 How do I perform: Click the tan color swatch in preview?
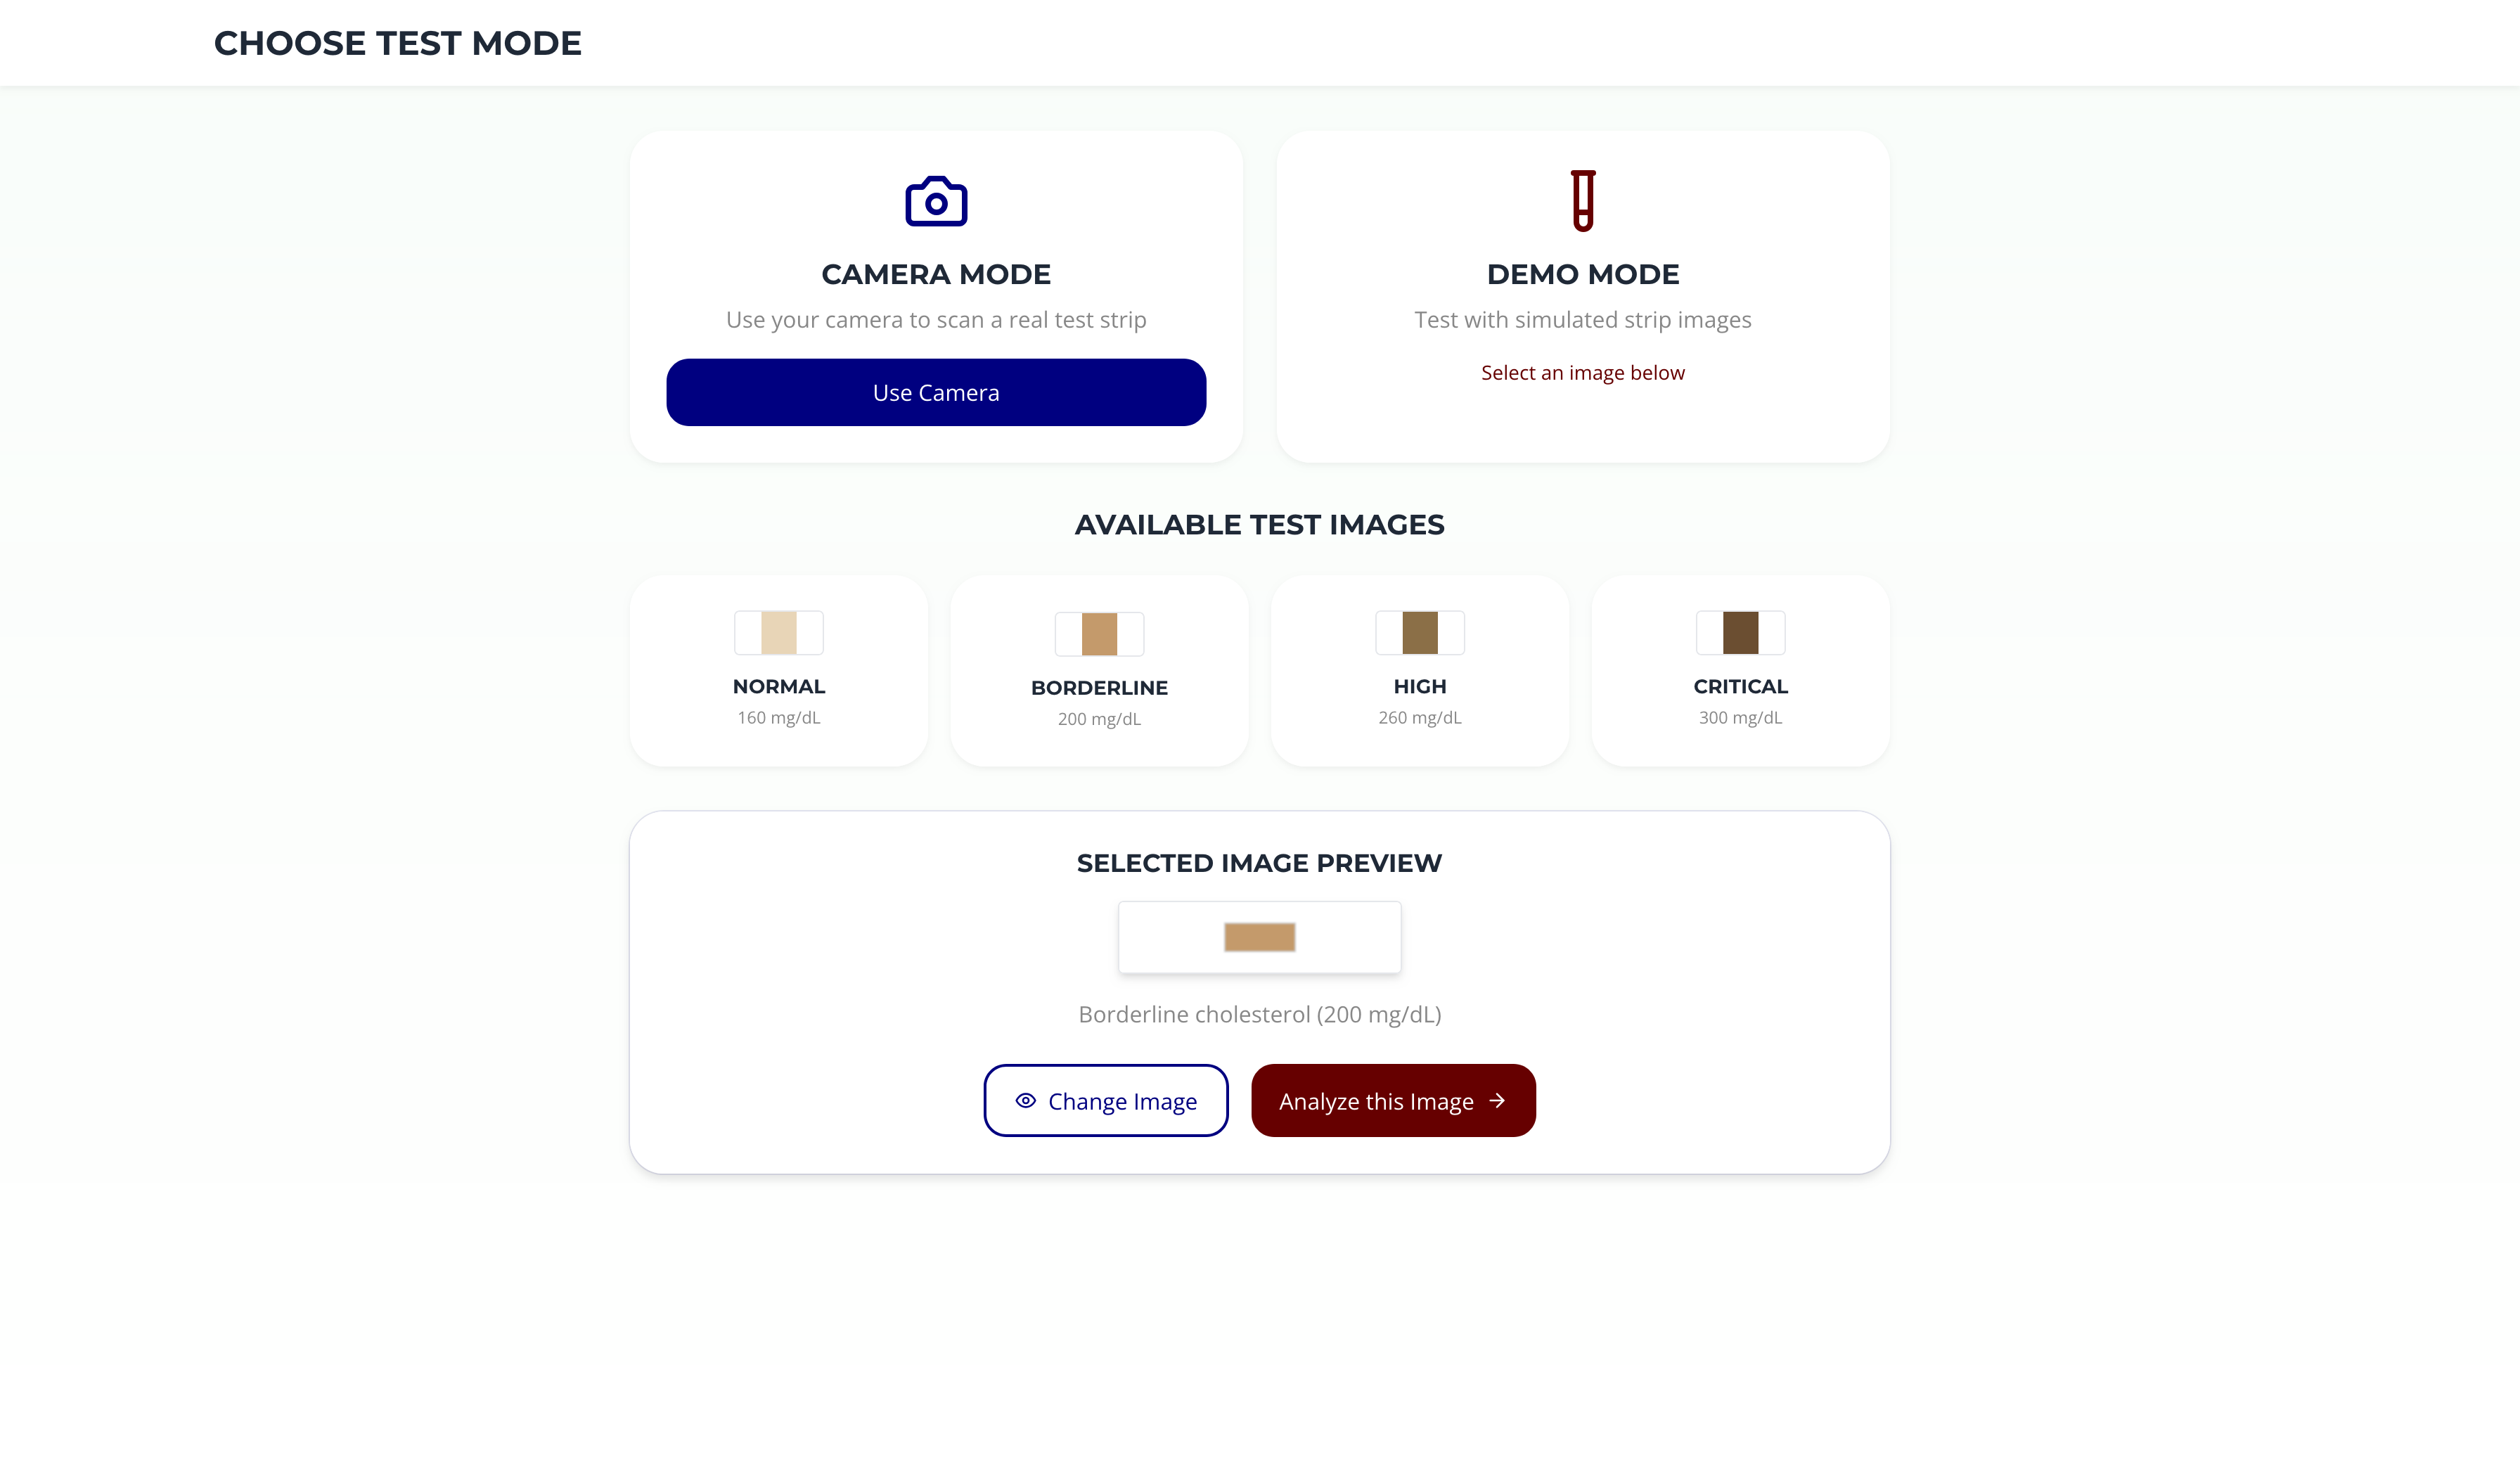(1259, 937)
